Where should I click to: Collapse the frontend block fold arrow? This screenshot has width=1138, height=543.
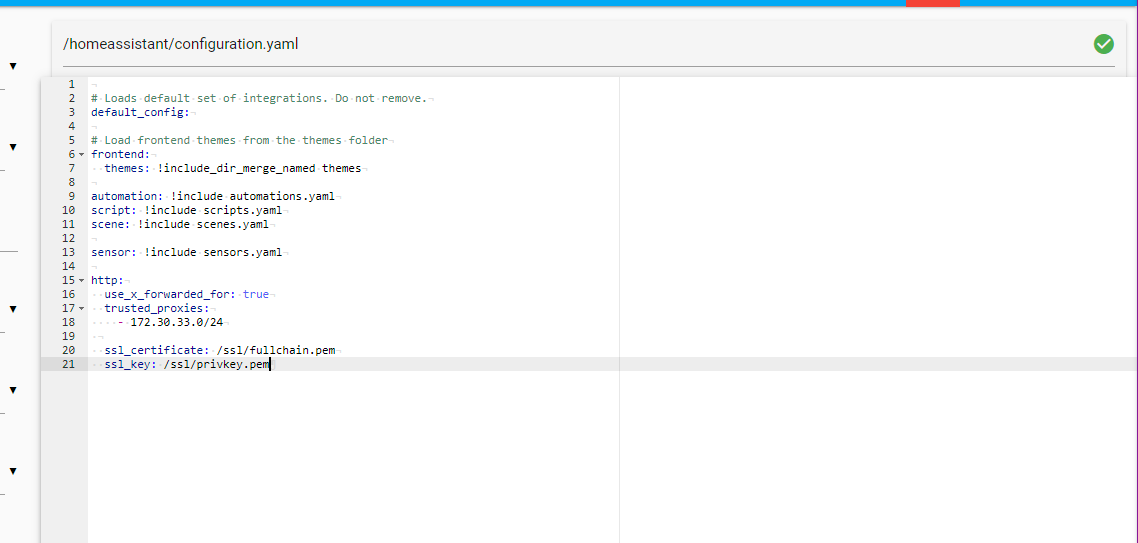(x=82, y=155)
